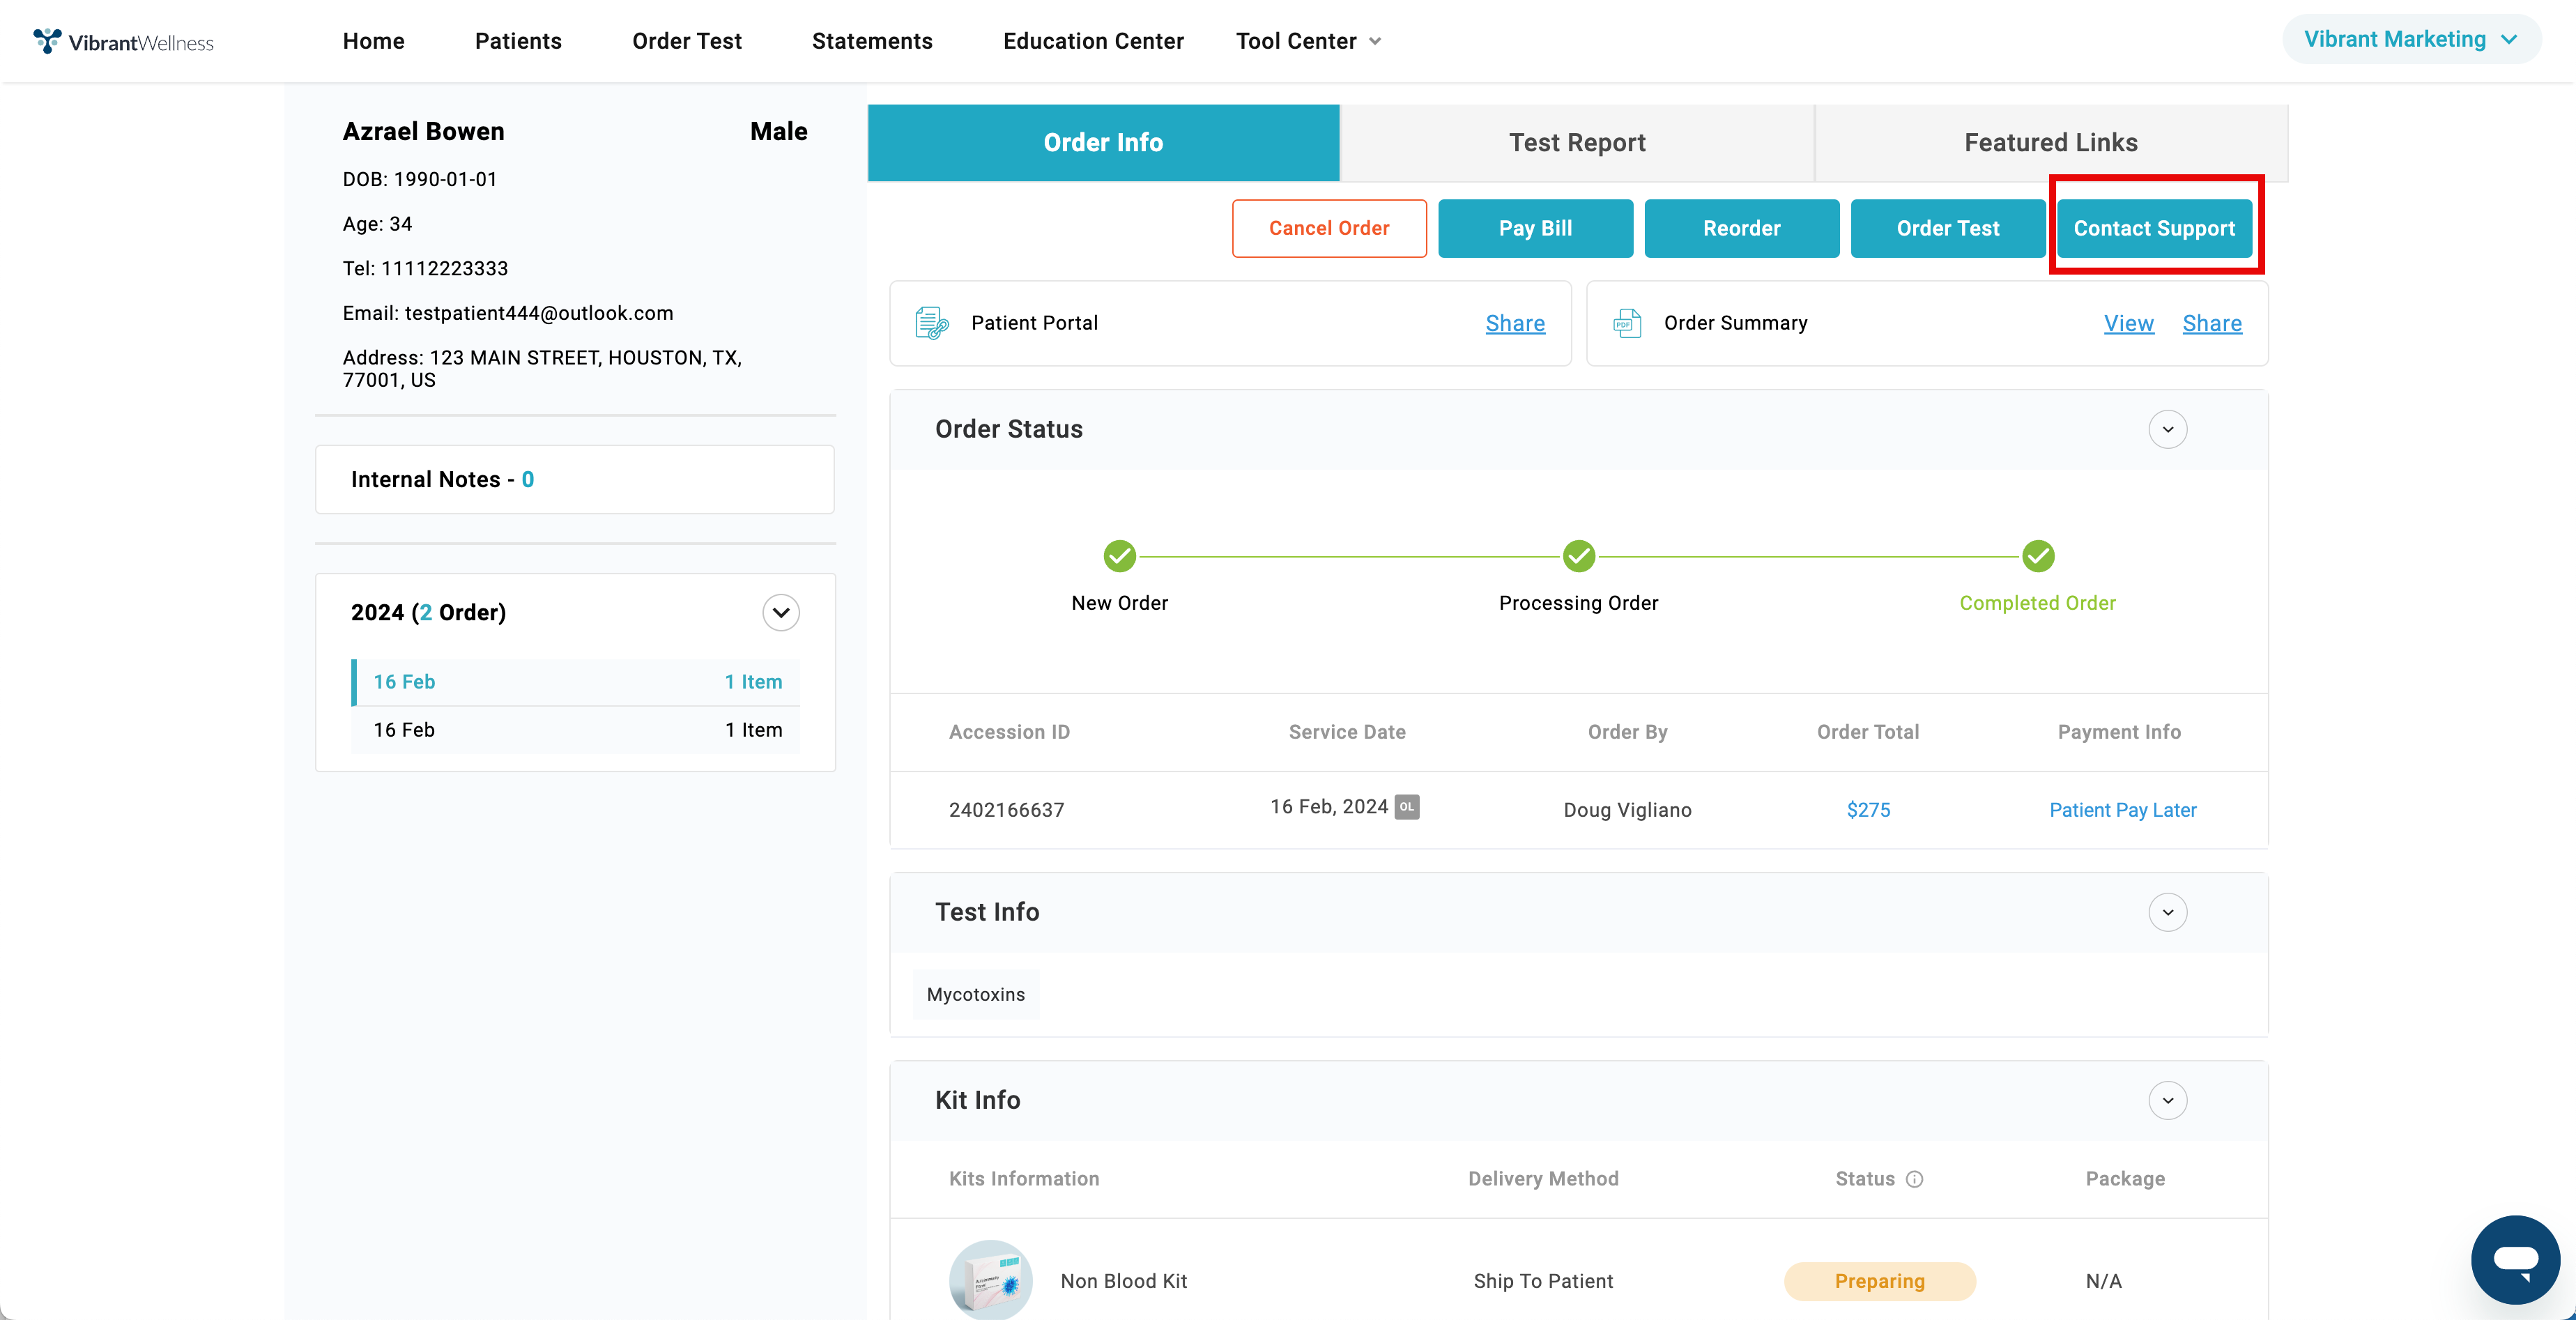The height and width of the screenshot is (1320, 2576).
Task: Click the teal Order Test button
Action: pyautogui.click(x=1948, y=228)
